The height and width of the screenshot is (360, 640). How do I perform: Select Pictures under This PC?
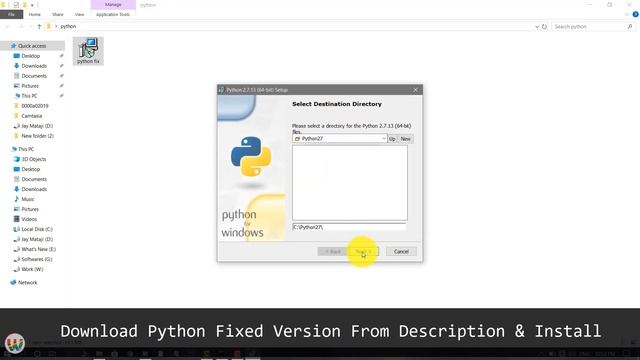[26, 209]
